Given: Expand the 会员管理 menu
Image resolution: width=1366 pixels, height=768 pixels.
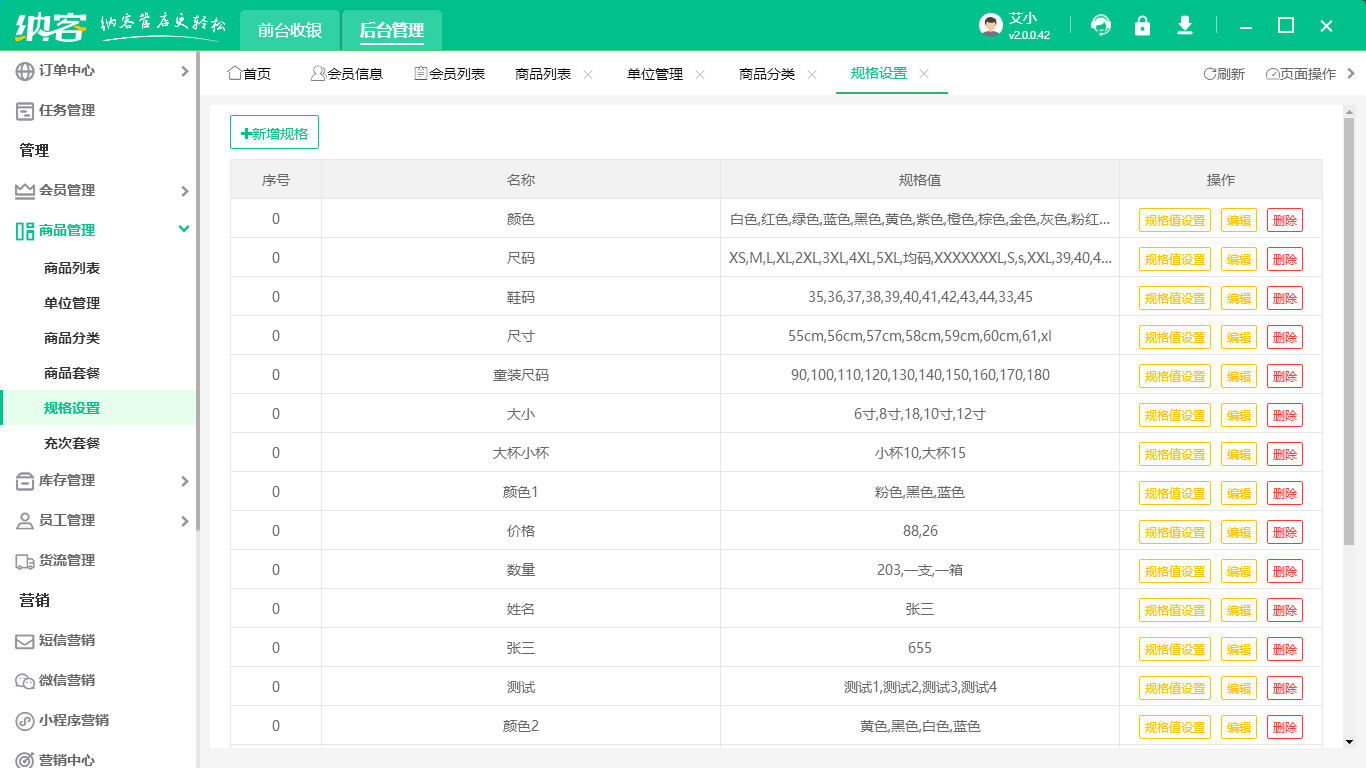Looking at the screenshot, I should click(x=184, y=191).
